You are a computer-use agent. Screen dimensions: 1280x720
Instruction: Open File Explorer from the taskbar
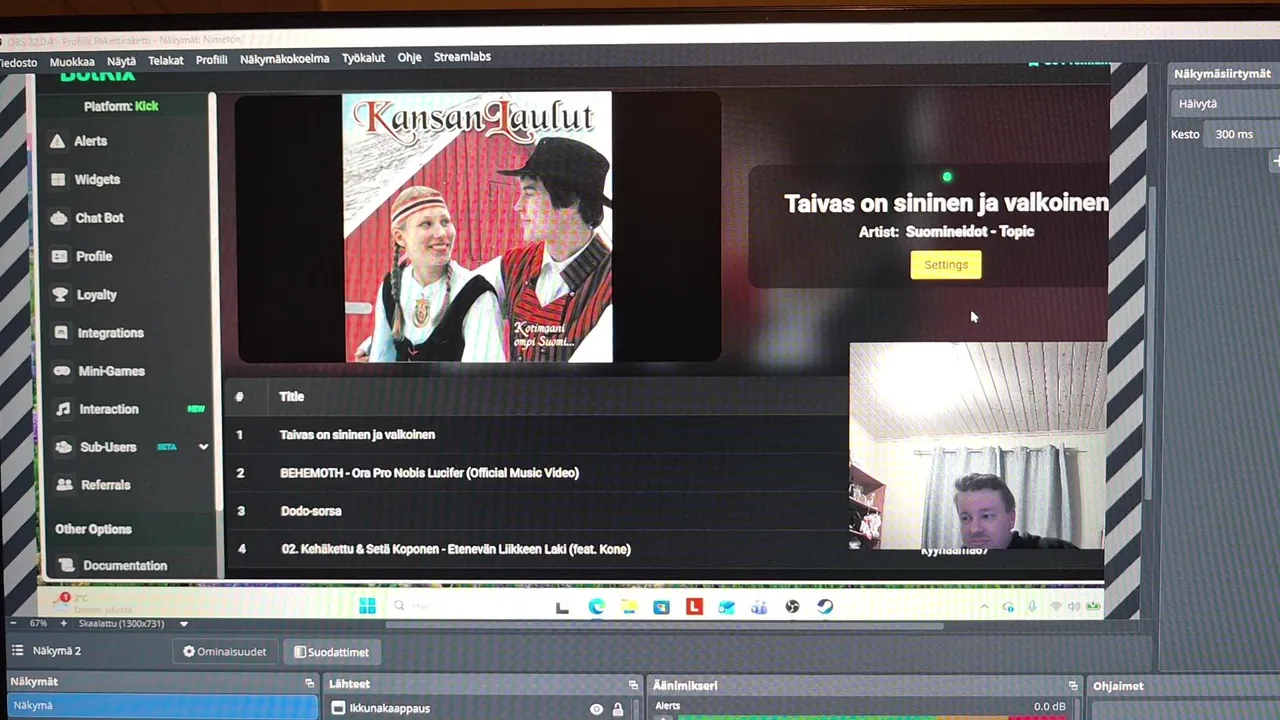point(628,607)
